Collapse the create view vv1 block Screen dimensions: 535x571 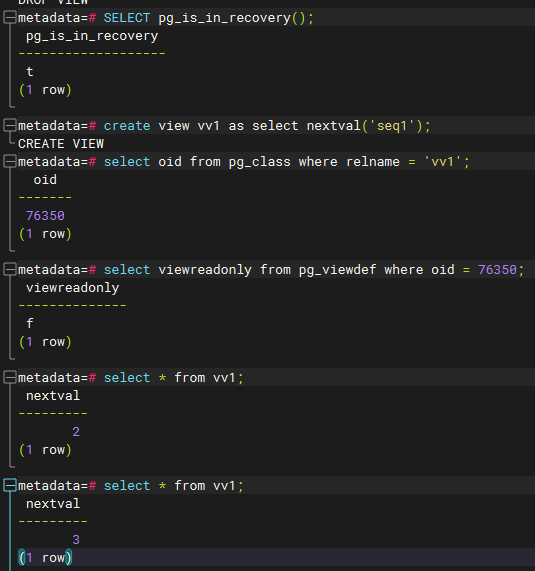9,126
